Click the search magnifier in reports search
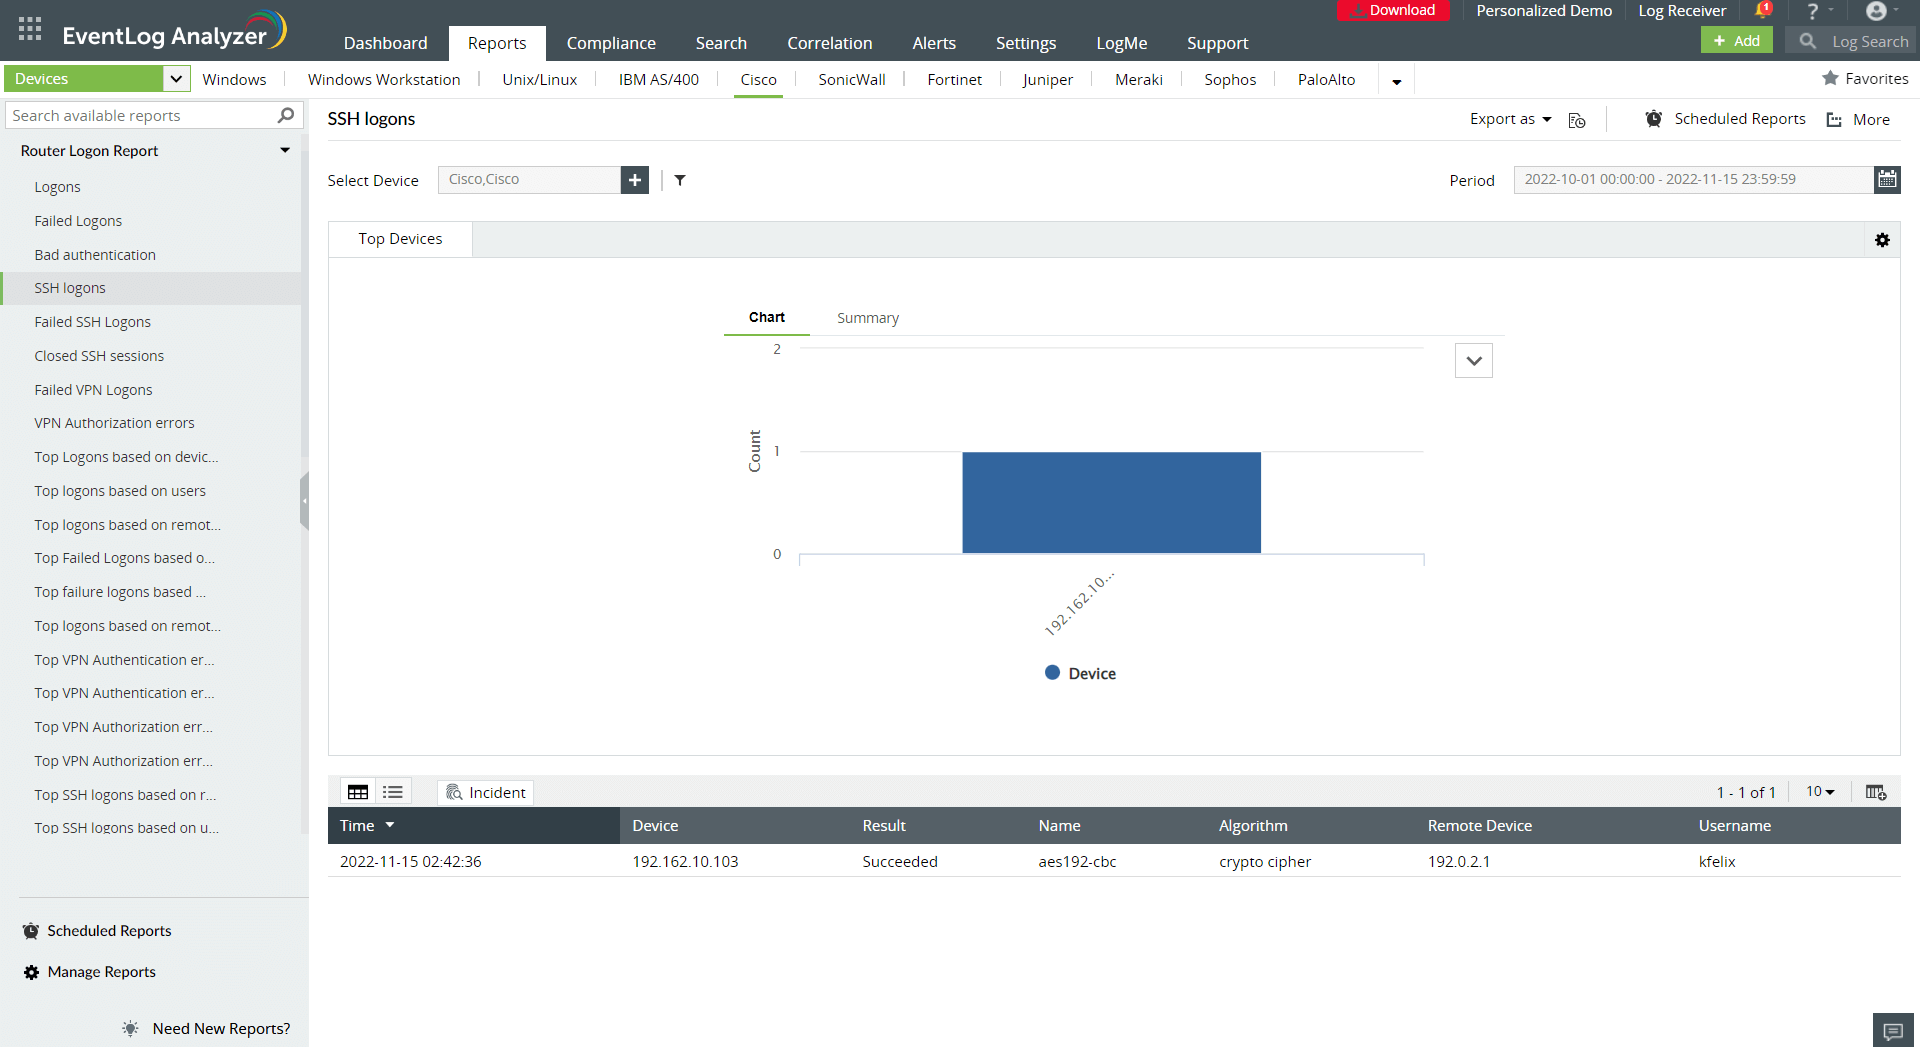 (x=286, y=115)
